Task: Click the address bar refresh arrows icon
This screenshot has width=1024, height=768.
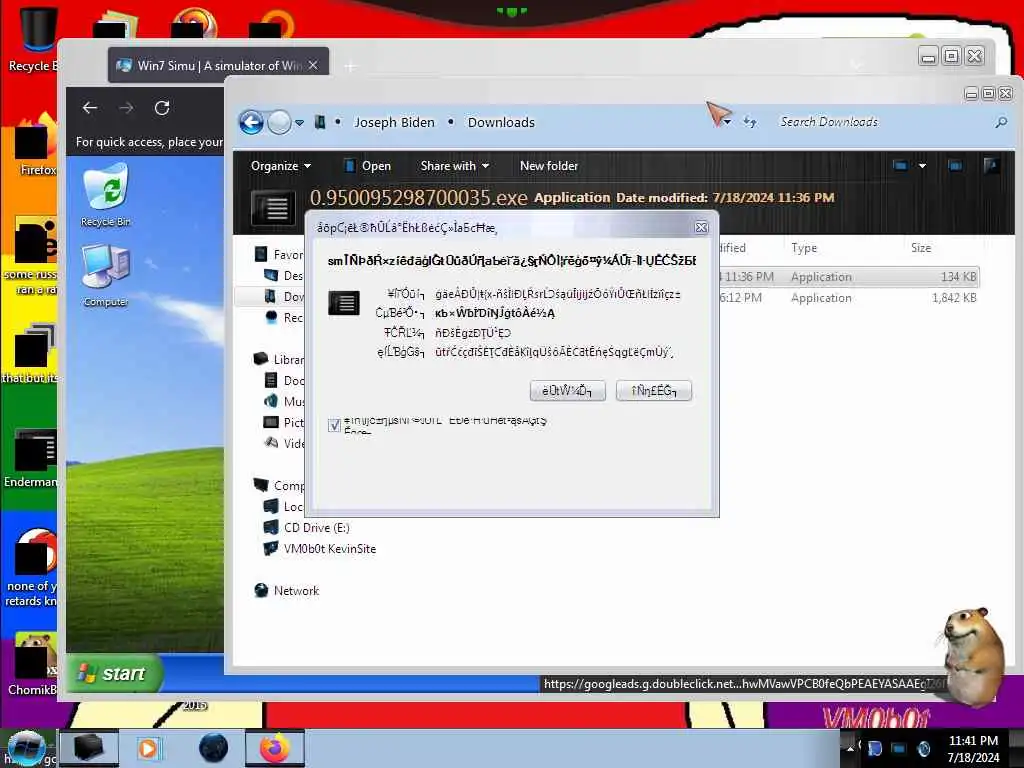Action: coord(750,122)
